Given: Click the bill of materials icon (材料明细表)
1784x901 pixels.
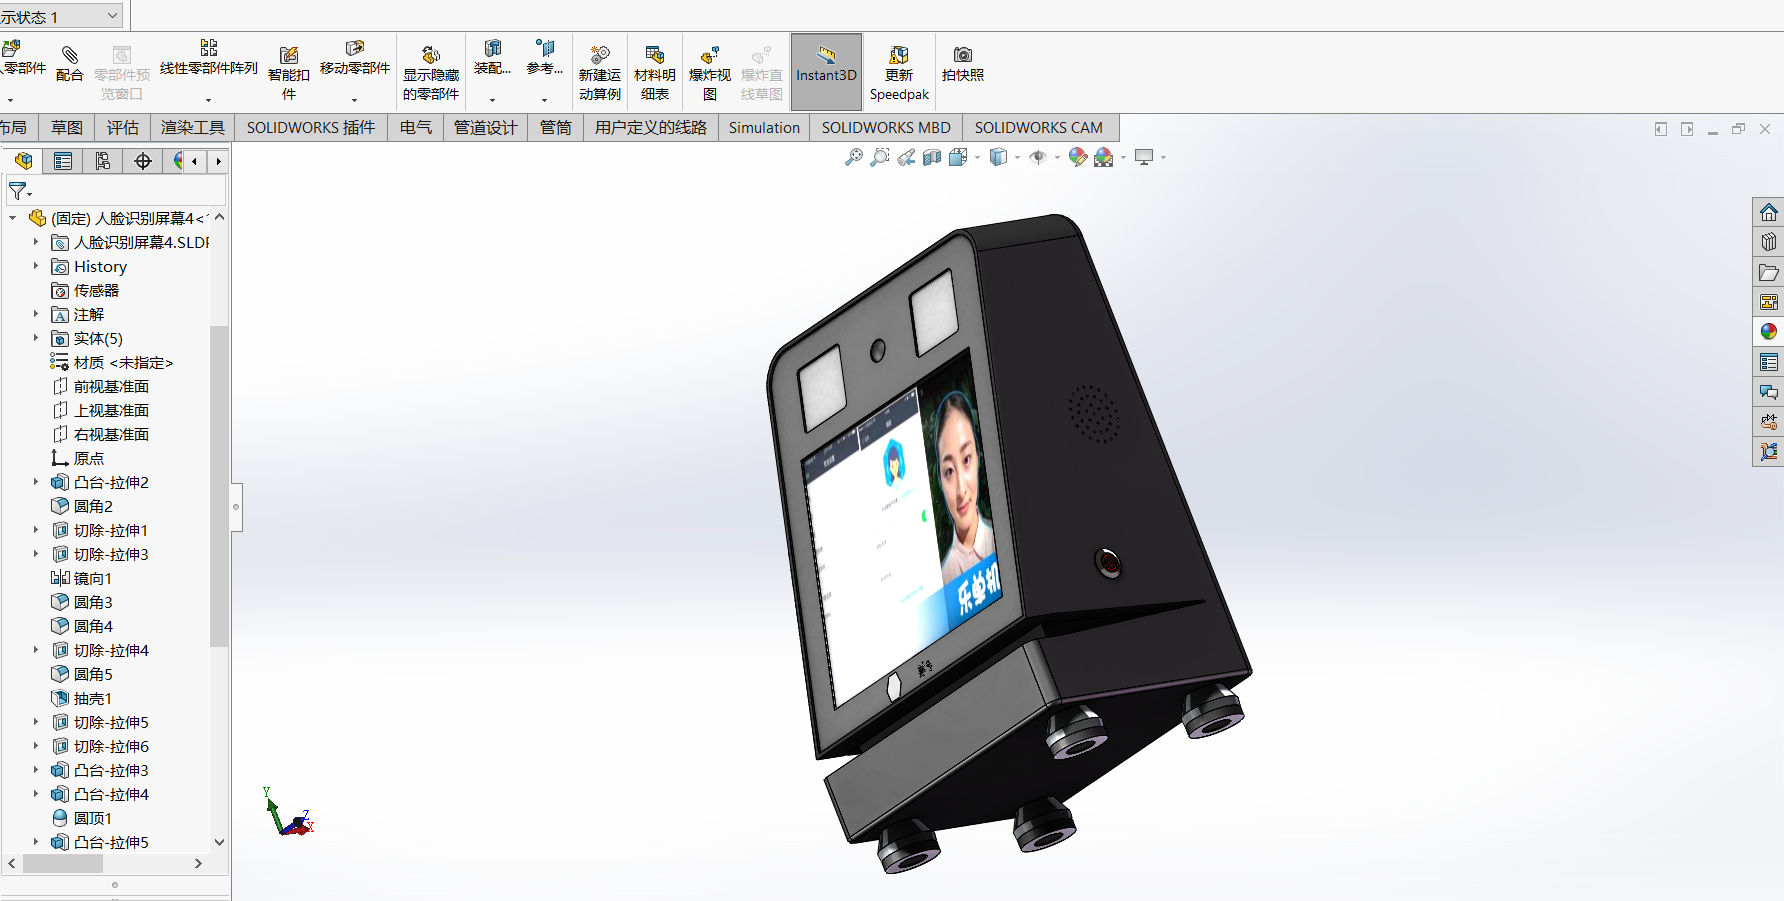Looking at the screenshot, I should point(655,72).
